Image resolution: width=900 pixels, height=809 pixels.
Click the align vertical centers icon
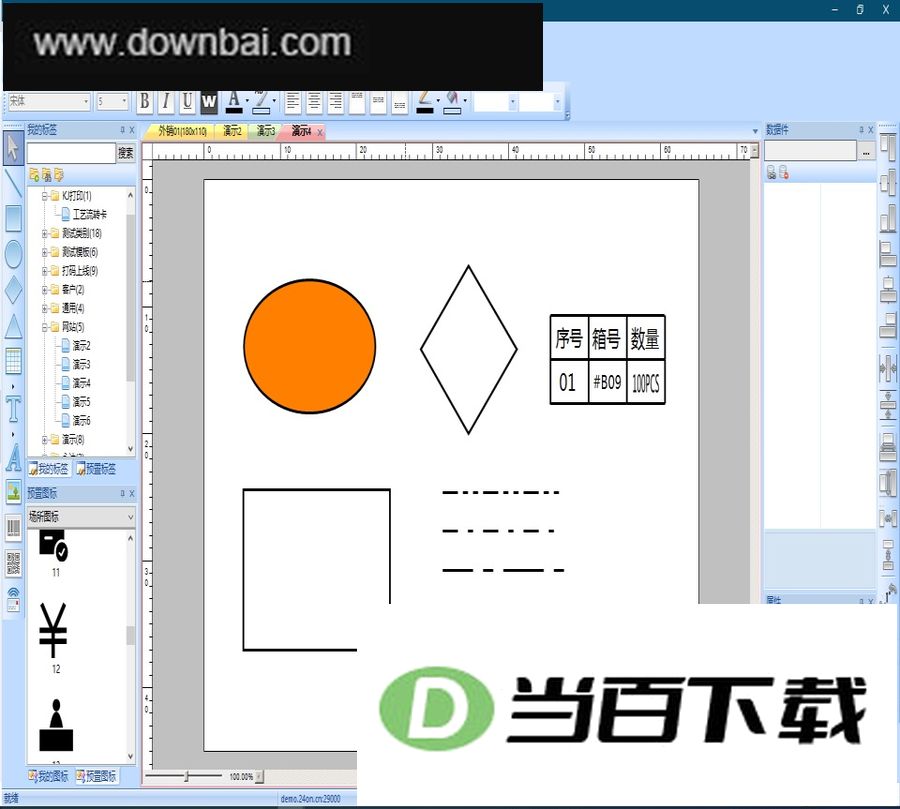click(x=887, y=183)
